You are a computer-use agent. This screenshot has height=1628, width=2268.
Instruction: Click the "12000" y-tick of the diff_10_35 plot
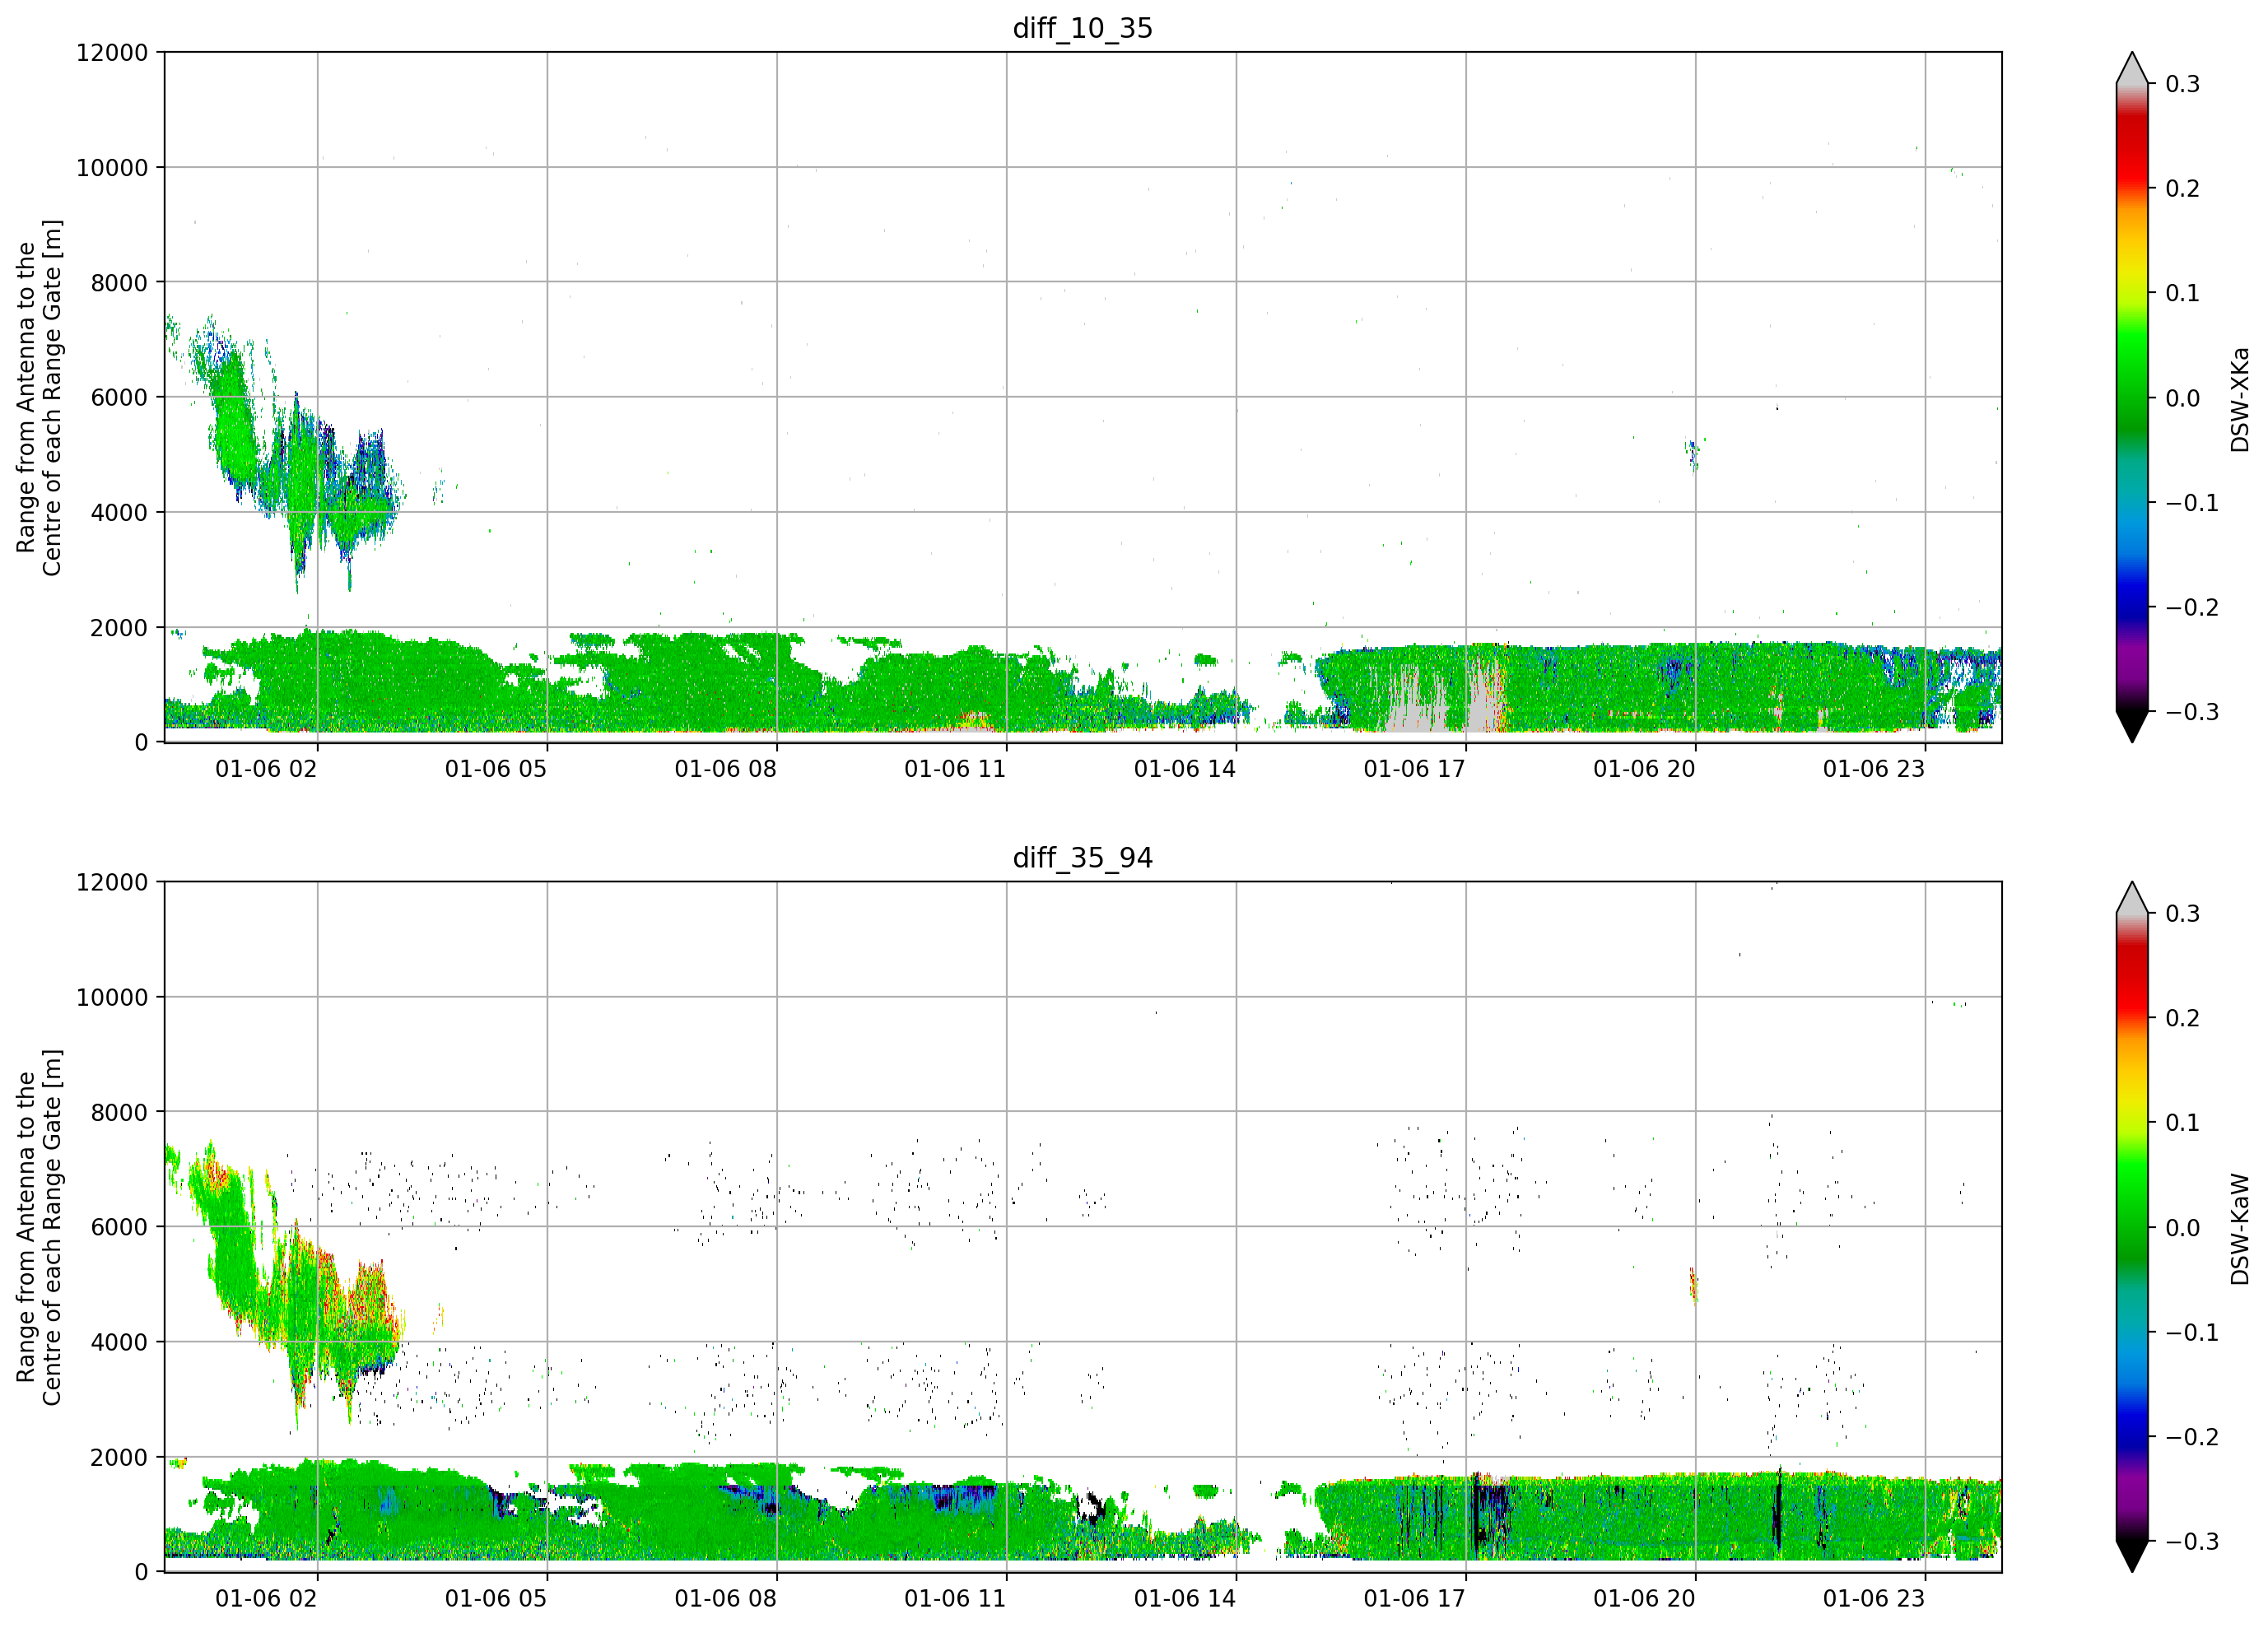(x=112, y=53)
